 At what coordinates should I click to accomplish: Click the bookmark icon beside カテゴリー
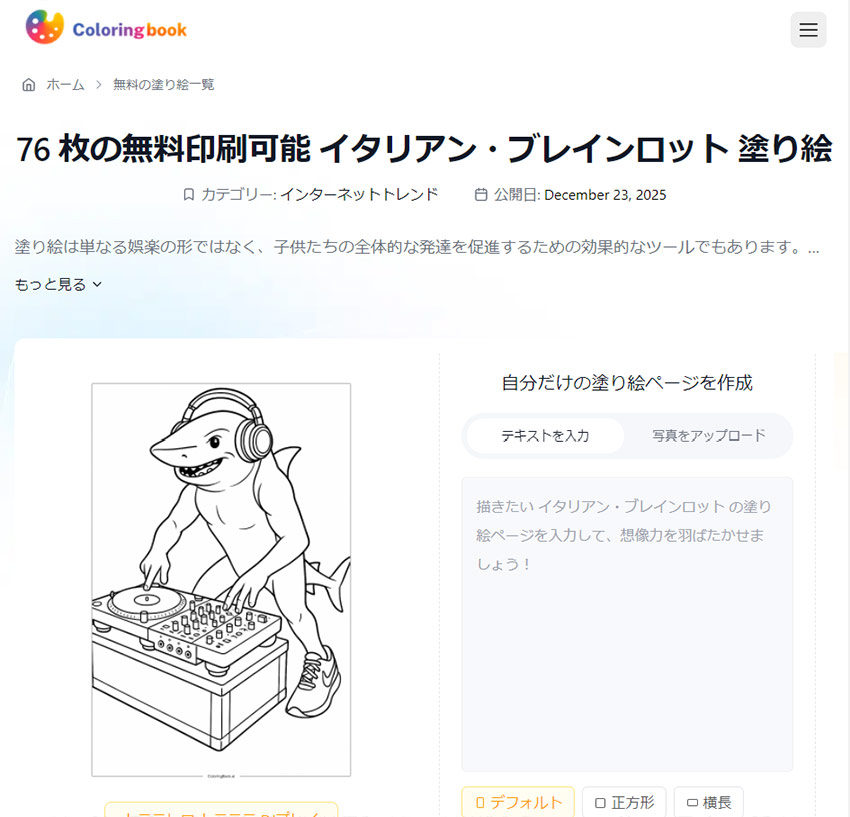pos(189,195)
